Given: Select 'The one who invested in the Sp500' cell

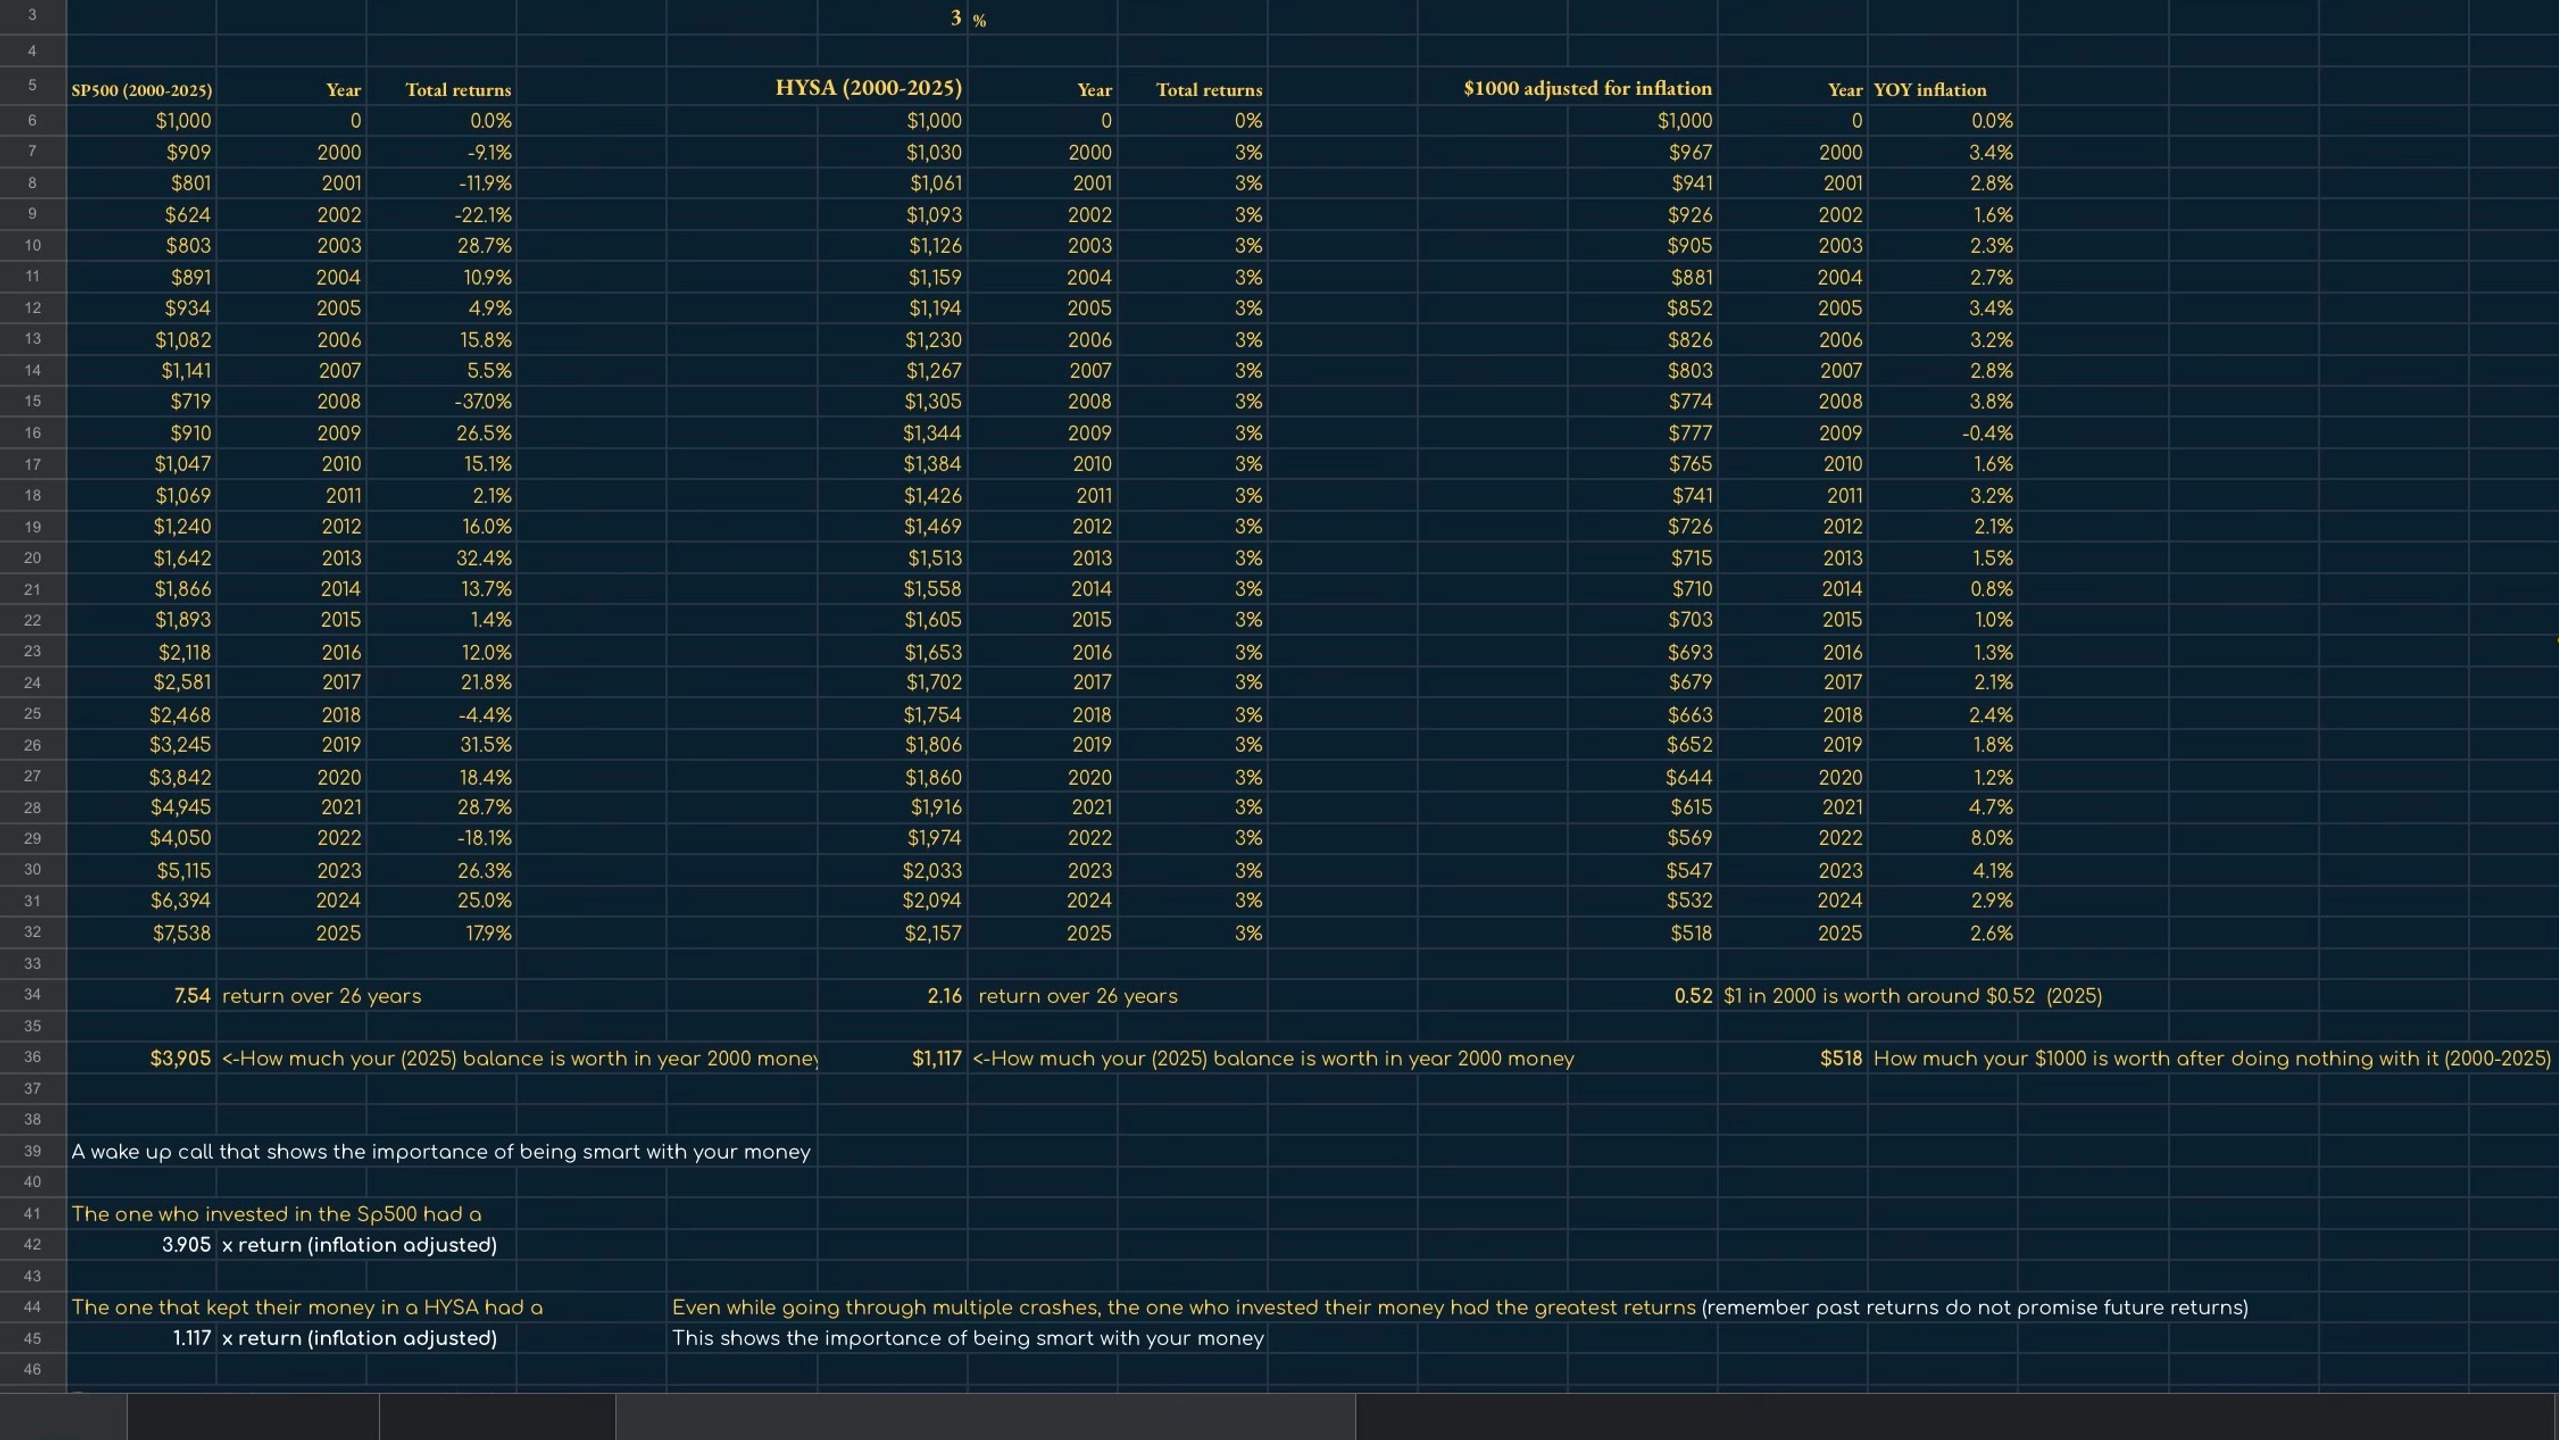Looking at the screenshot, I should point(276,1214).
